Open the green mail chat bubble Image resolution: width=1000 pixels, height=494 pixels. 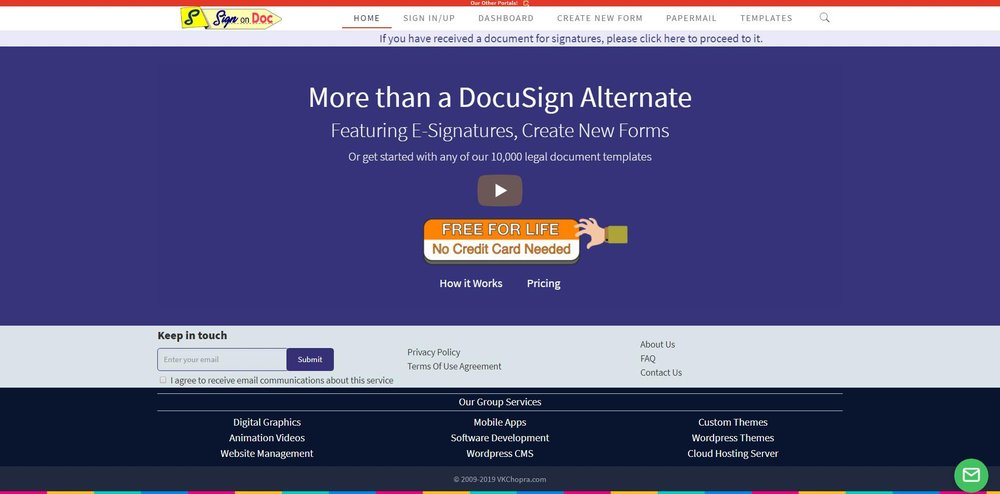click(x=971, y=476)
